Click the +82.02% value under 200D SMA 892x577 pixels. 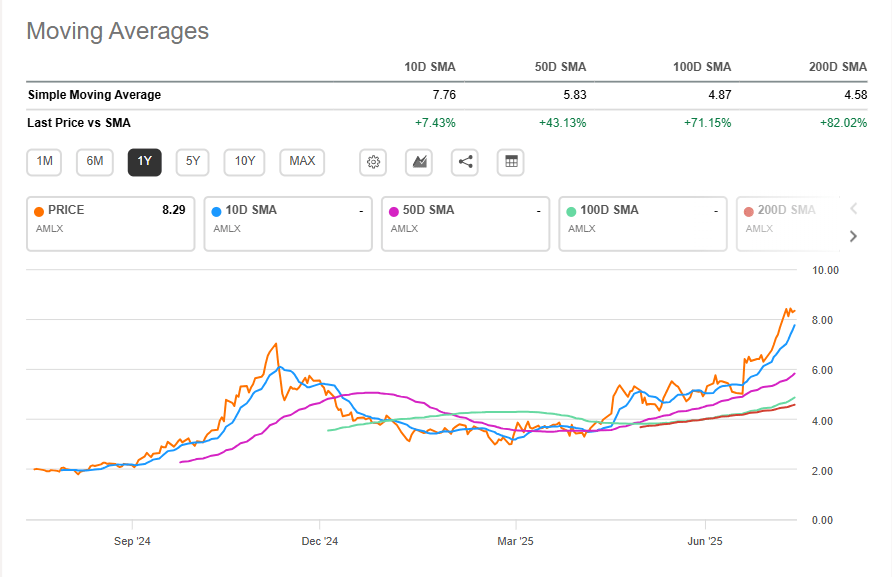(845, 121)
